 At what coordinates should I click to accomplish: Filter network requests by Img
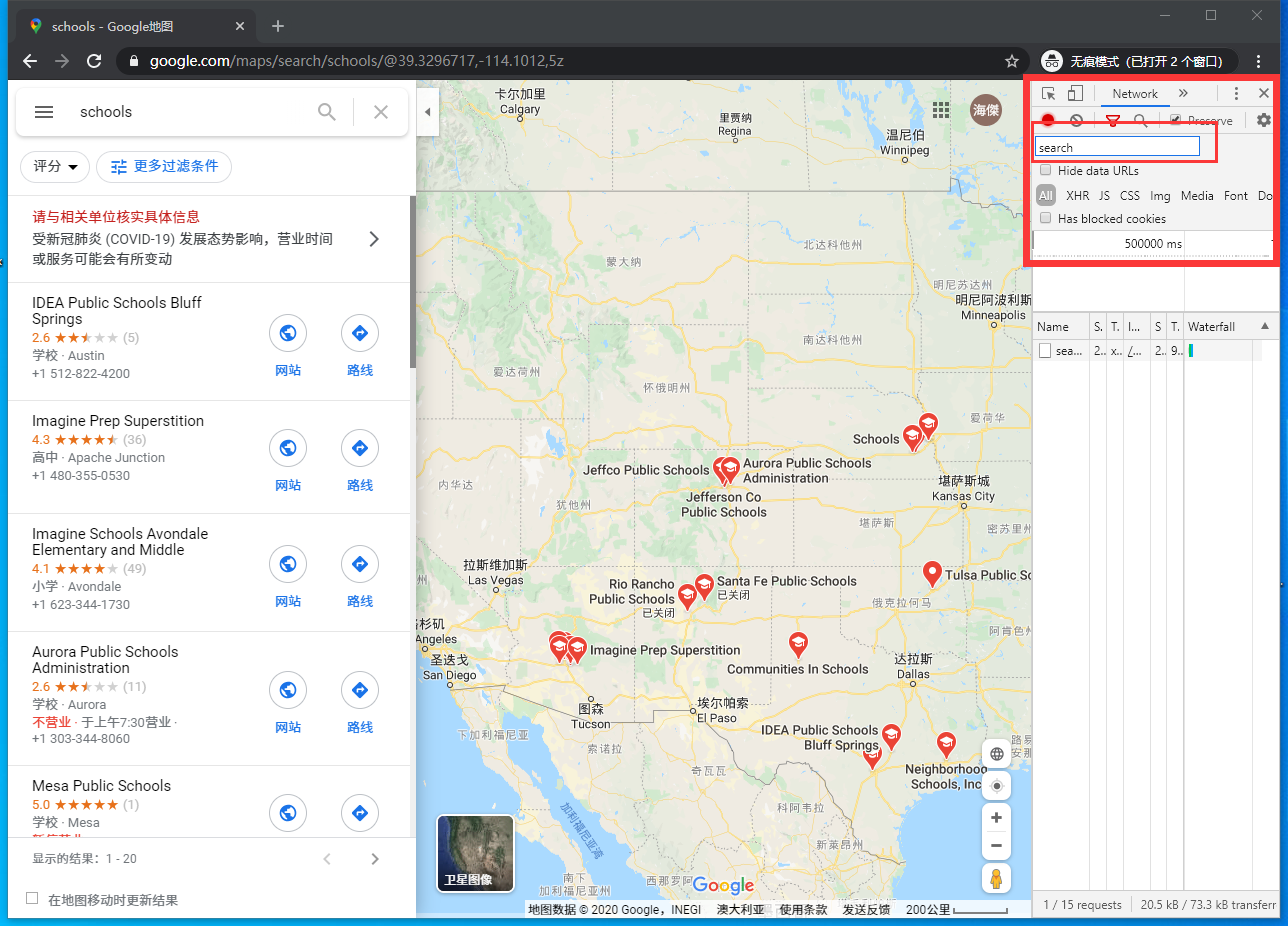coord(1160,196)
